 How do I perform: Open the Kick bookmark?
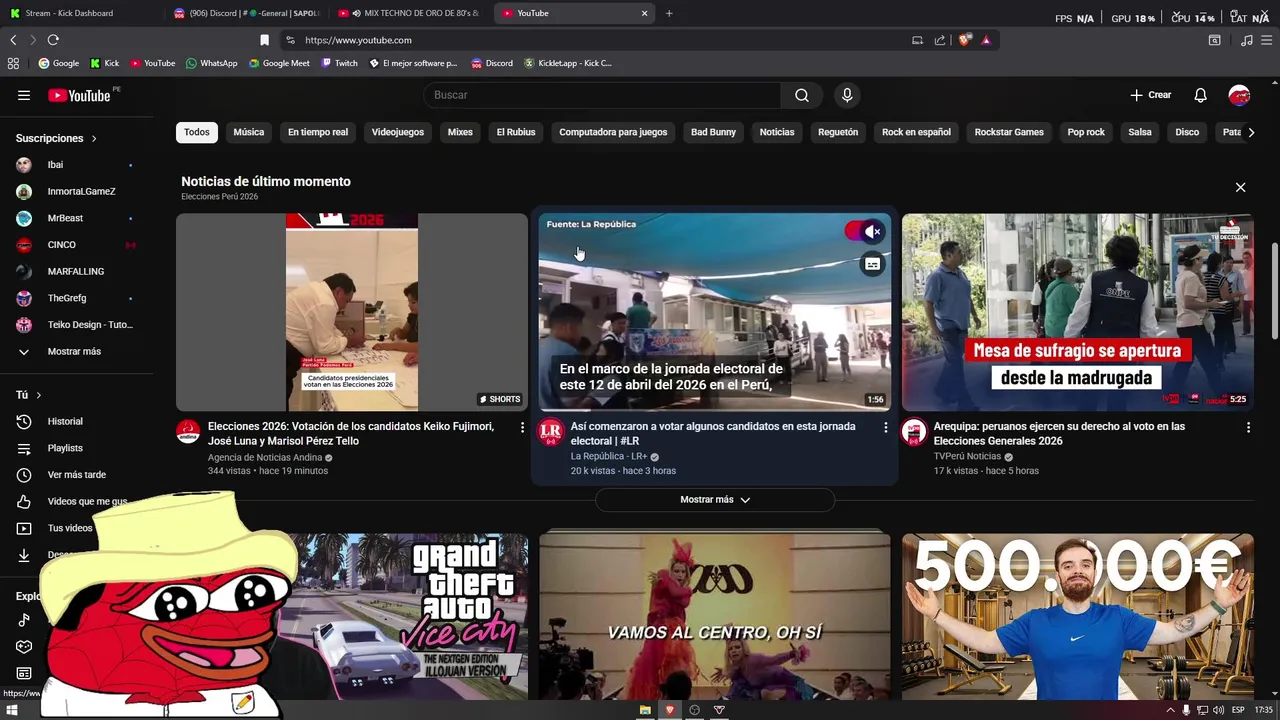click(x=104, y=63)
